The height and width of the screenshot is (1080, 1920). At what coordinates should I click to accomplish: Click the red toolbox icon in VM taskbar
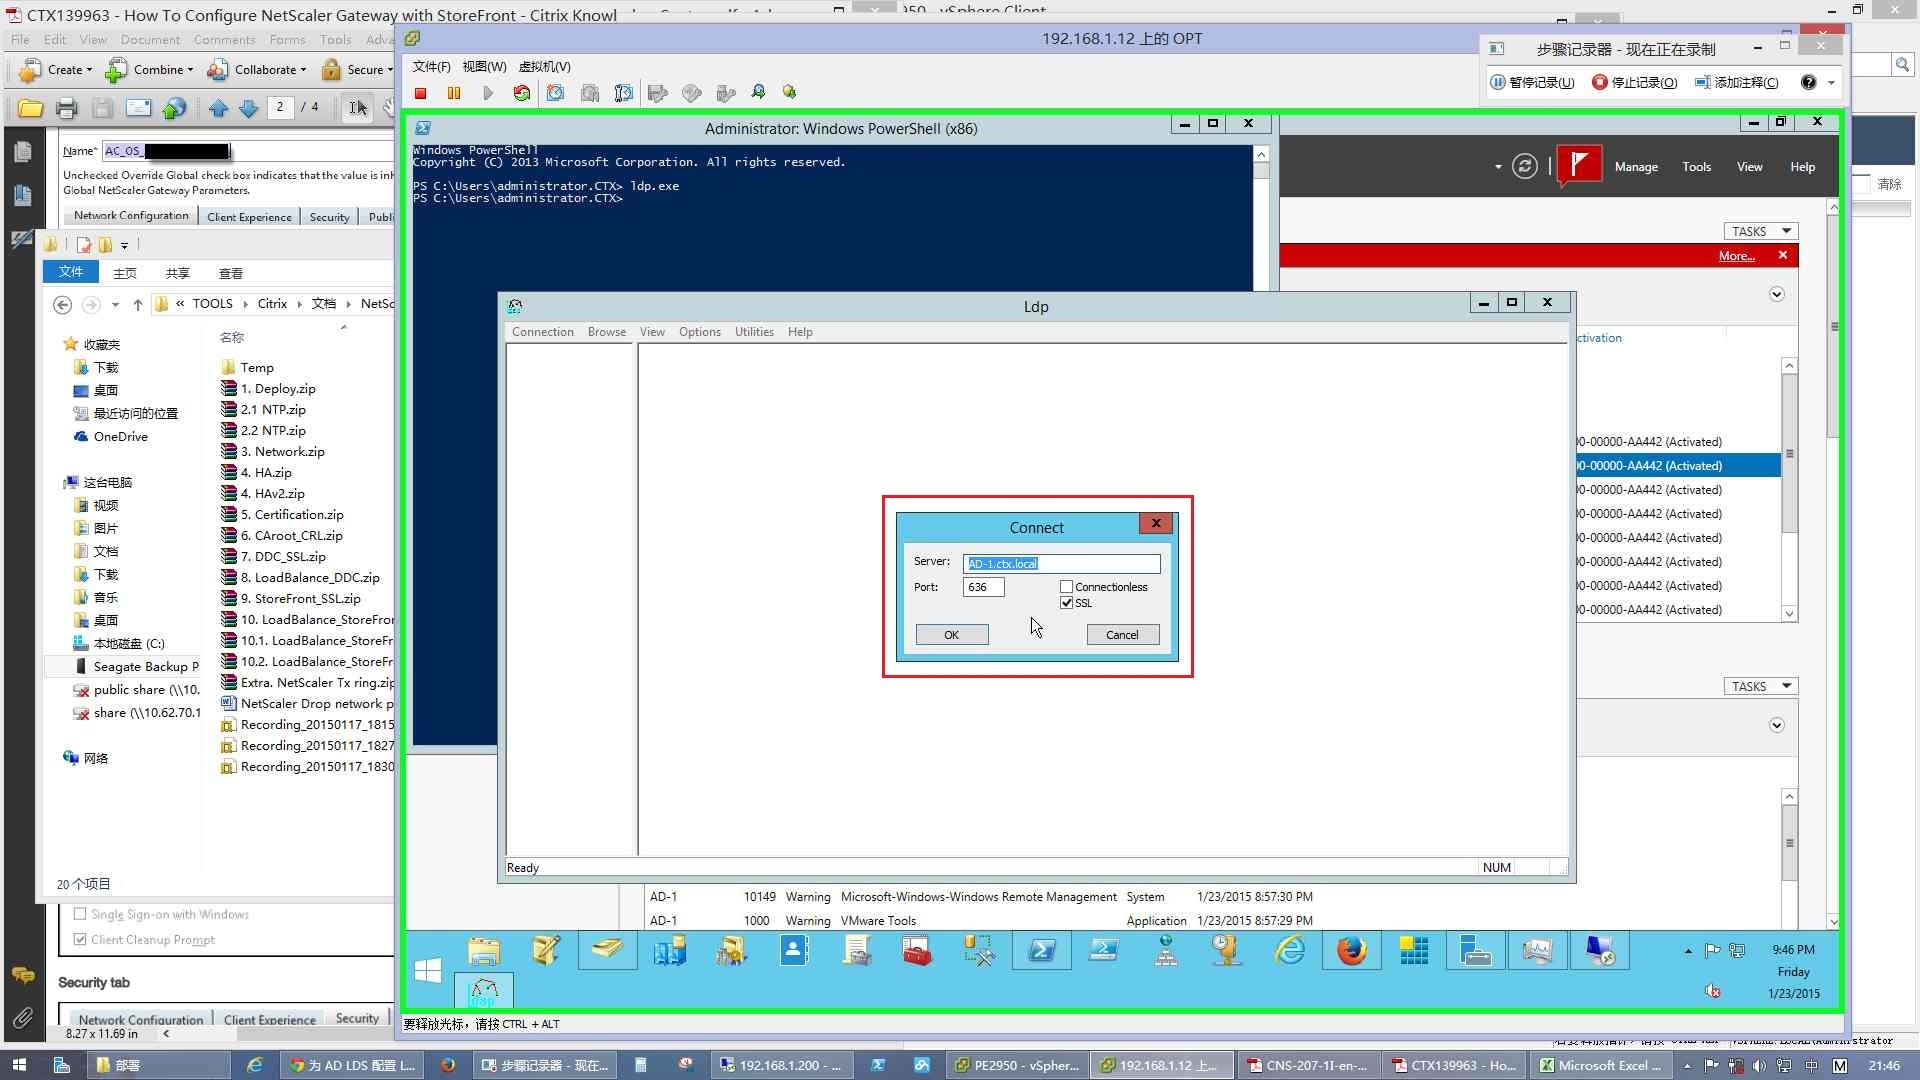click(x=917, y=951)
